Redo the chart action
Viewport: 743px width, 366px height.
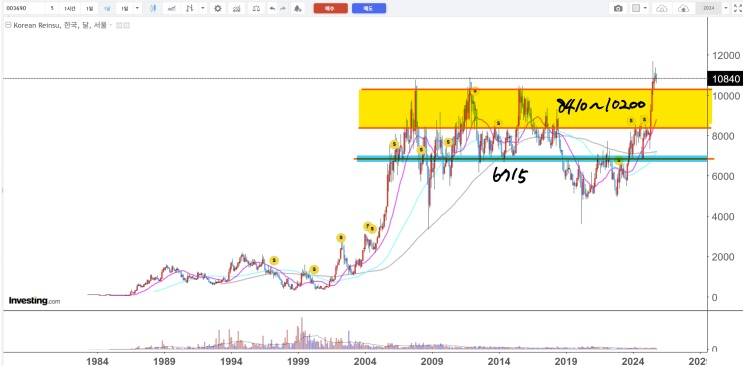tap(283, 8)
